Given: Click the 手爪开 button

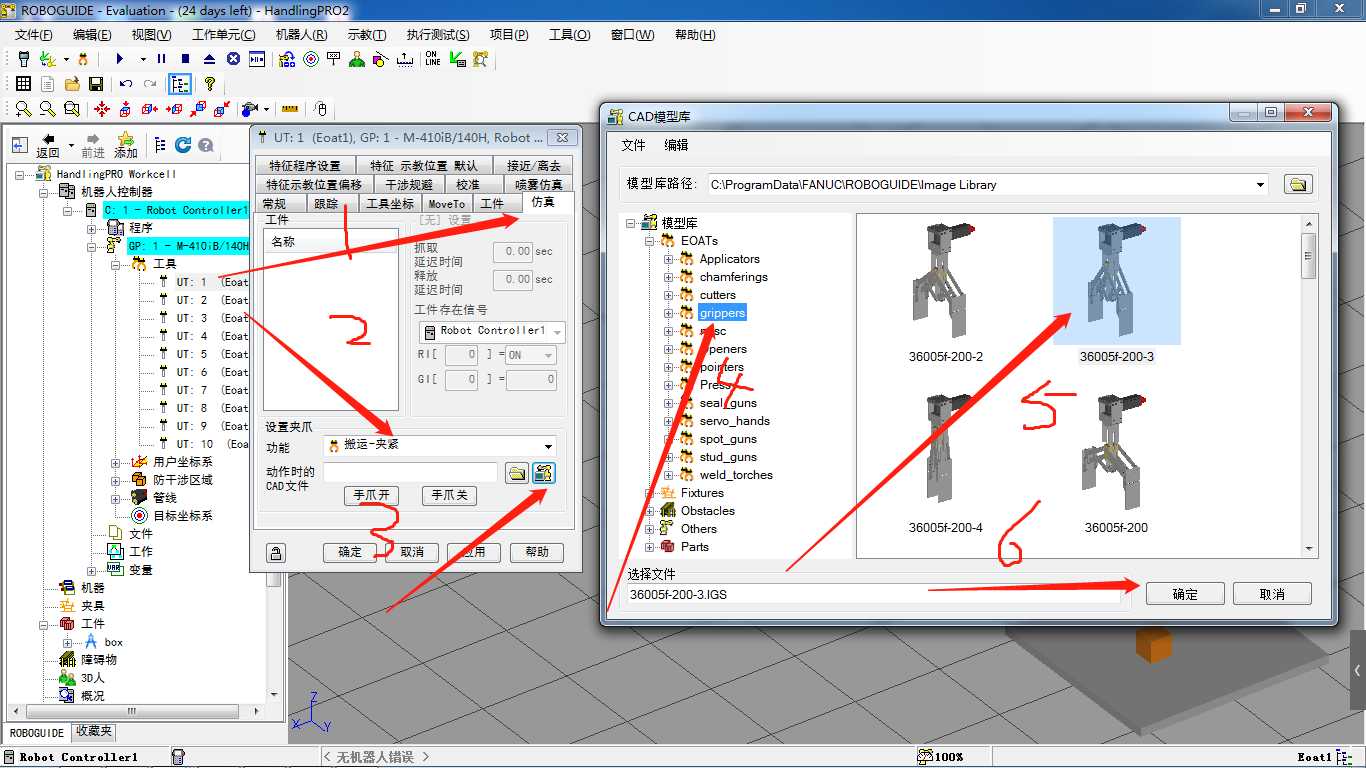Looking at the screenshot, I should [x=371, y=495].
